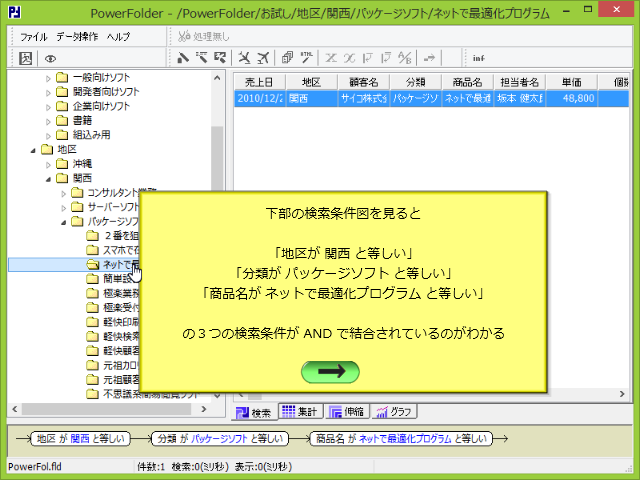Expand the 一般向けソフト folder
The image size is (640, 480).
coord(48,78)
